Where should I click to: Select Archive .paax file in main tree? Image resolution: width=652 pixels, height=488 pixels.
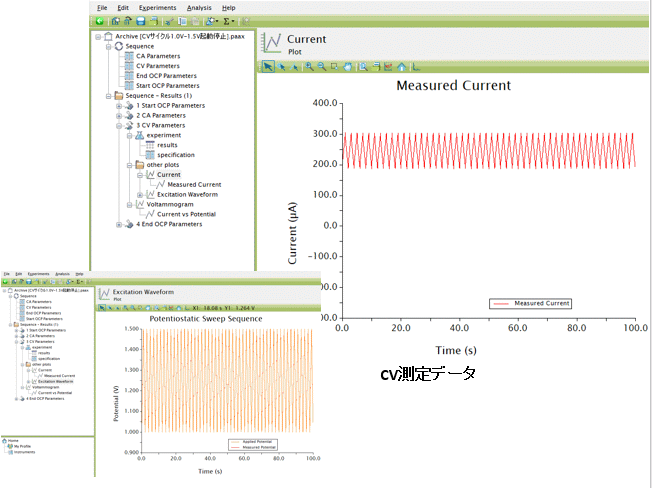(180, 37)
